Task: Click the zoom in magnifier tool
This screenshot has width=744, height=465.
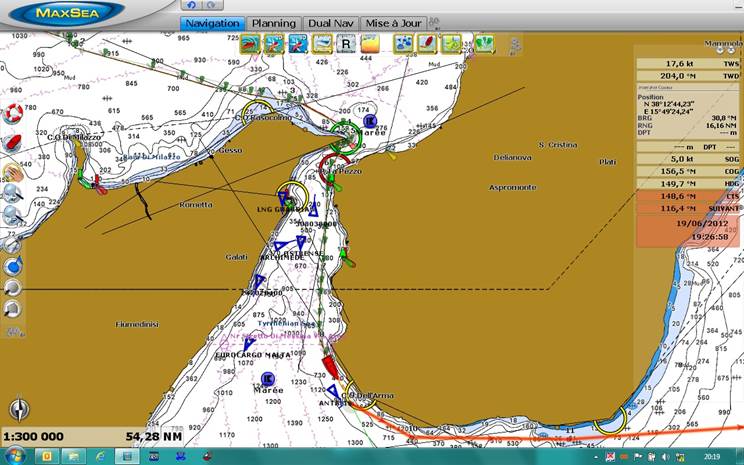Action: [x=12, y=191]
